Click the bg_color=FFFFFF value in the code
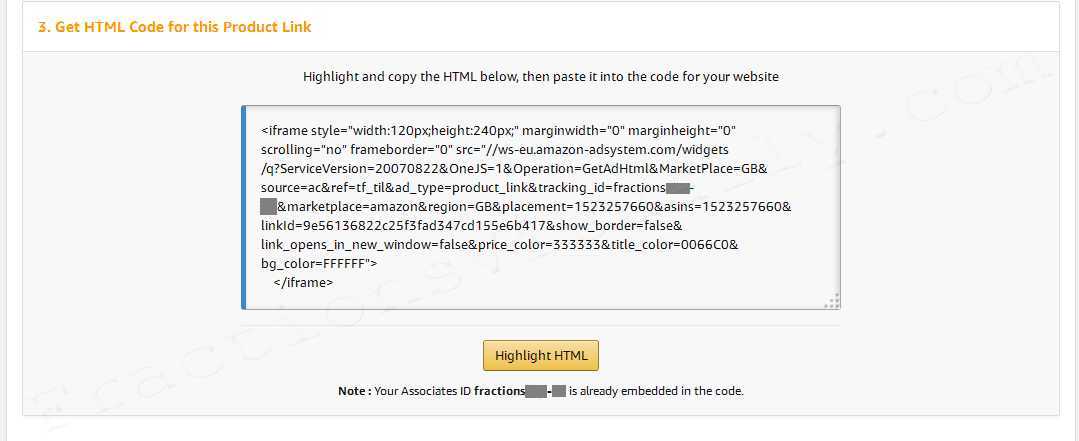 pos(316,263)
